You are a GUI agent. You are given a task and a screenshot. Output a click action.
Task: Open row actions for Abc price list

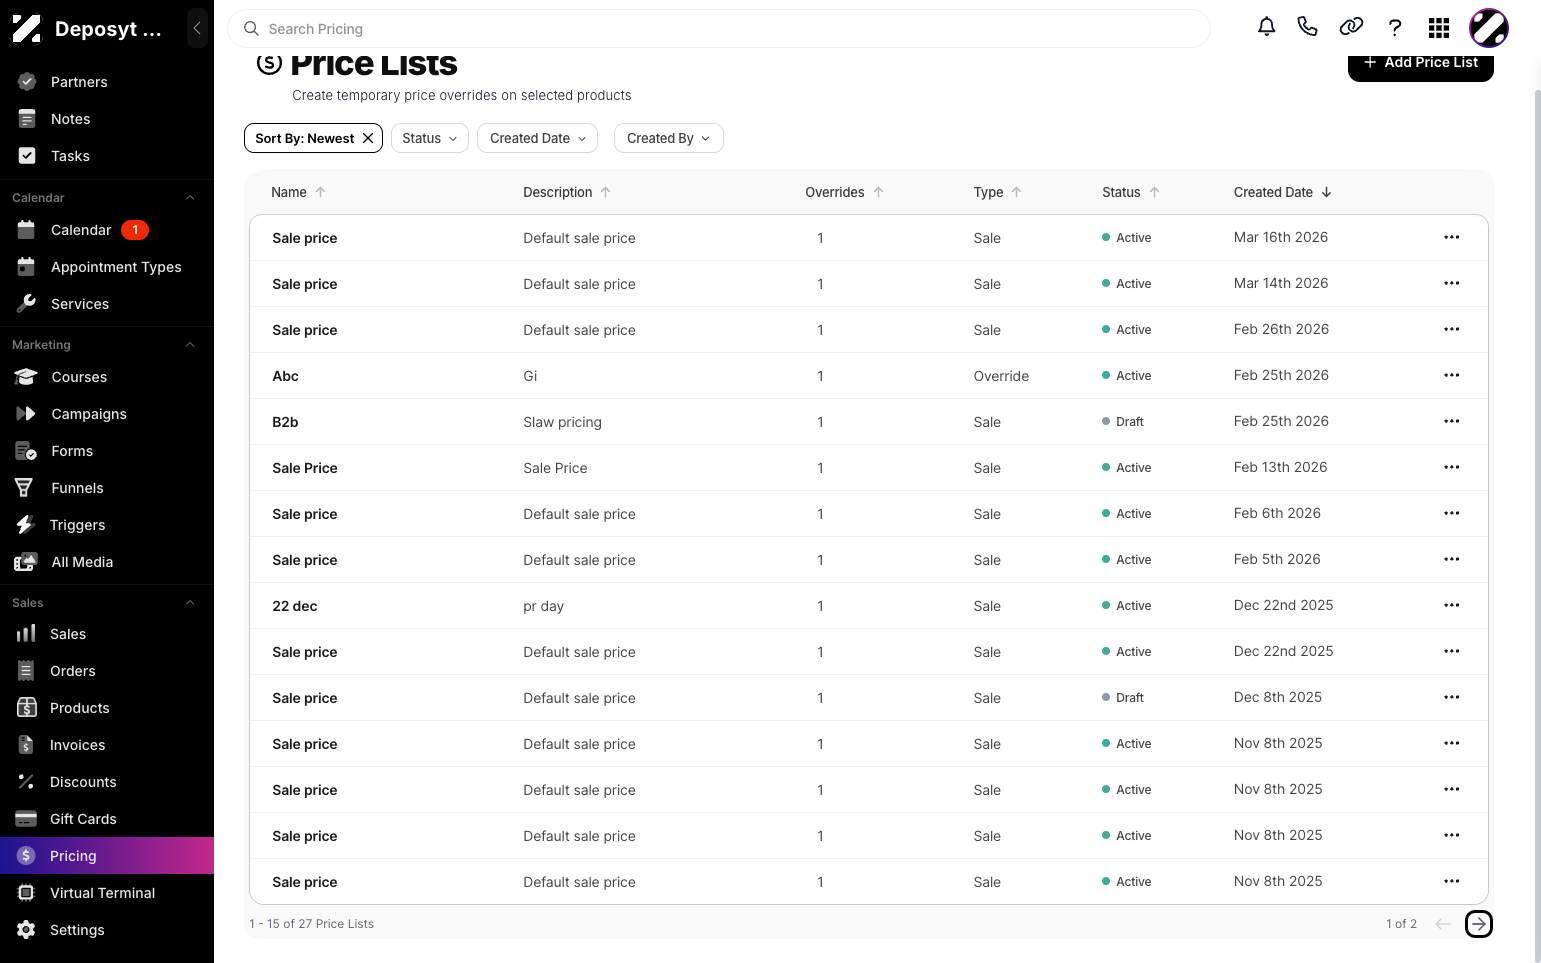[x=1452, y=376]
